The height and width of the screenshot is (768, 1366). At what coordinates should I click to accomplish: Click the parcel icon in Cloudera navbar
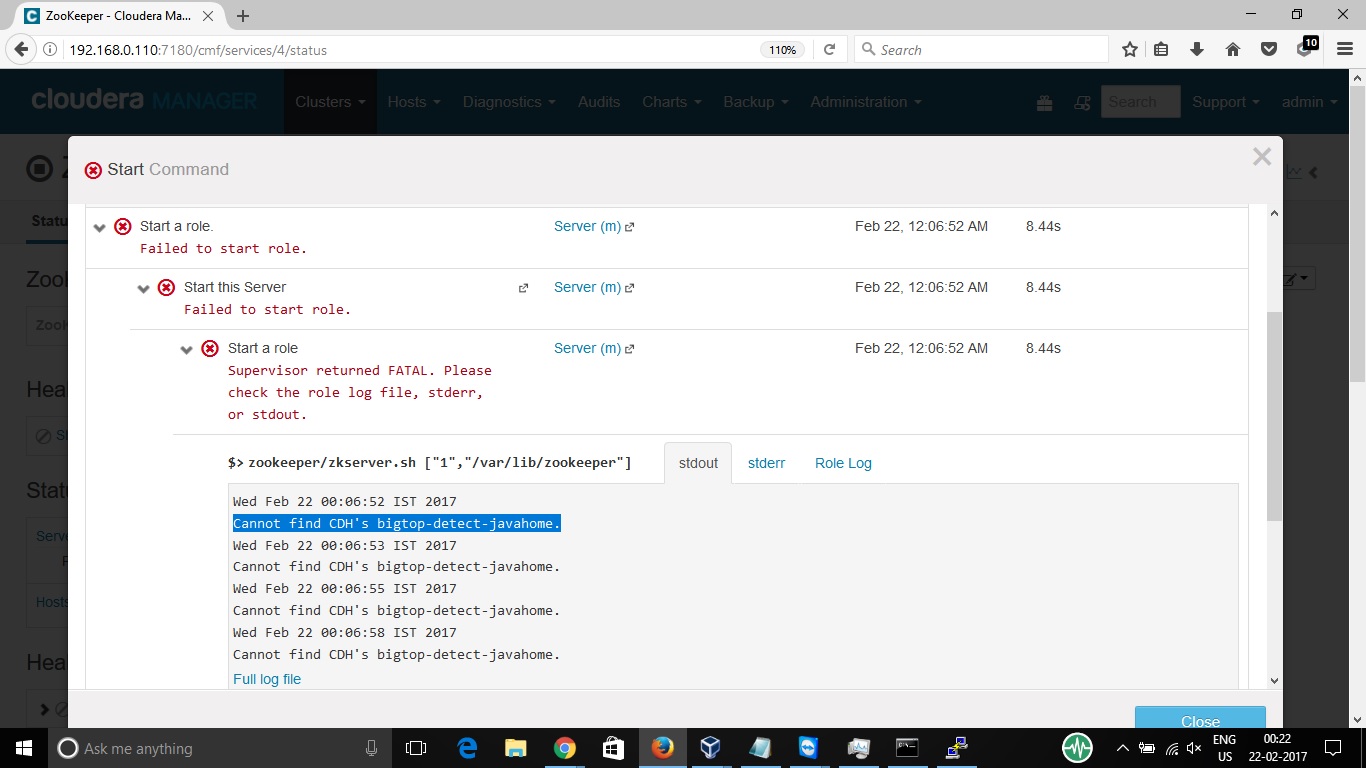(1044, 101)
